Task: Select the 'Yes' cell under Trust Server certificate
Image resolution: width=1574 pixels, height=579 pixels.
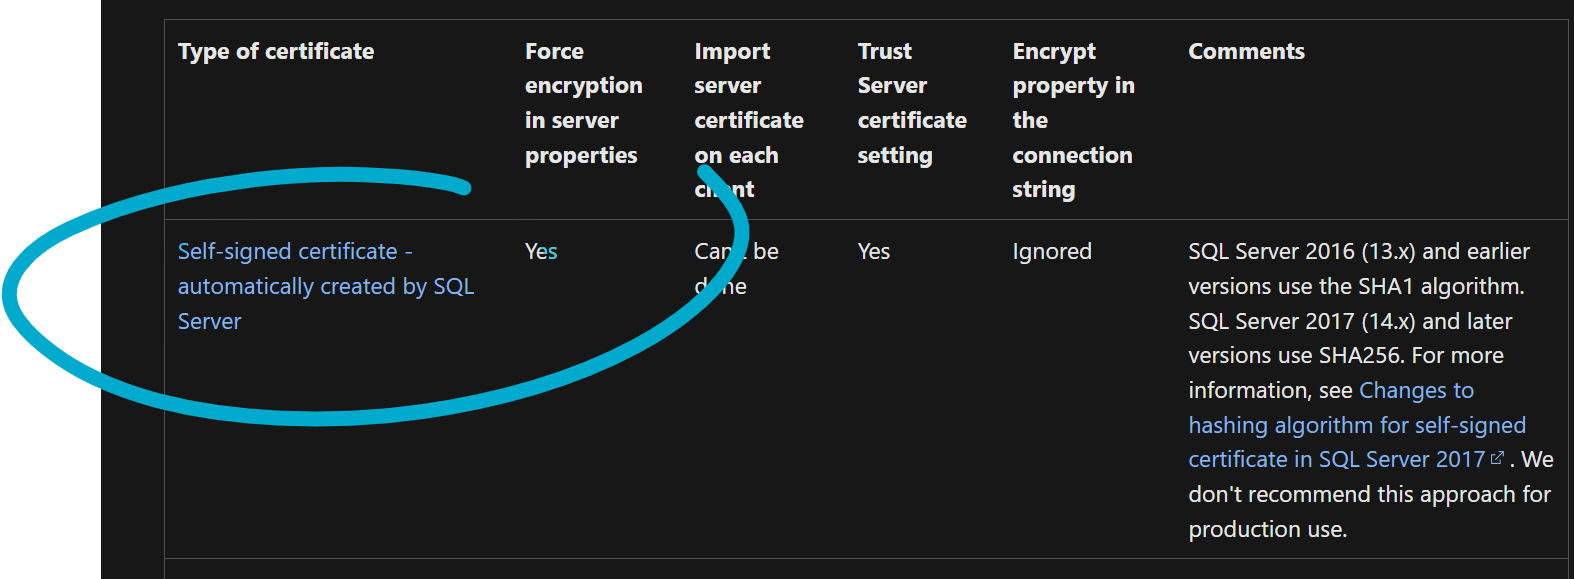Action: tap(873, 251)
